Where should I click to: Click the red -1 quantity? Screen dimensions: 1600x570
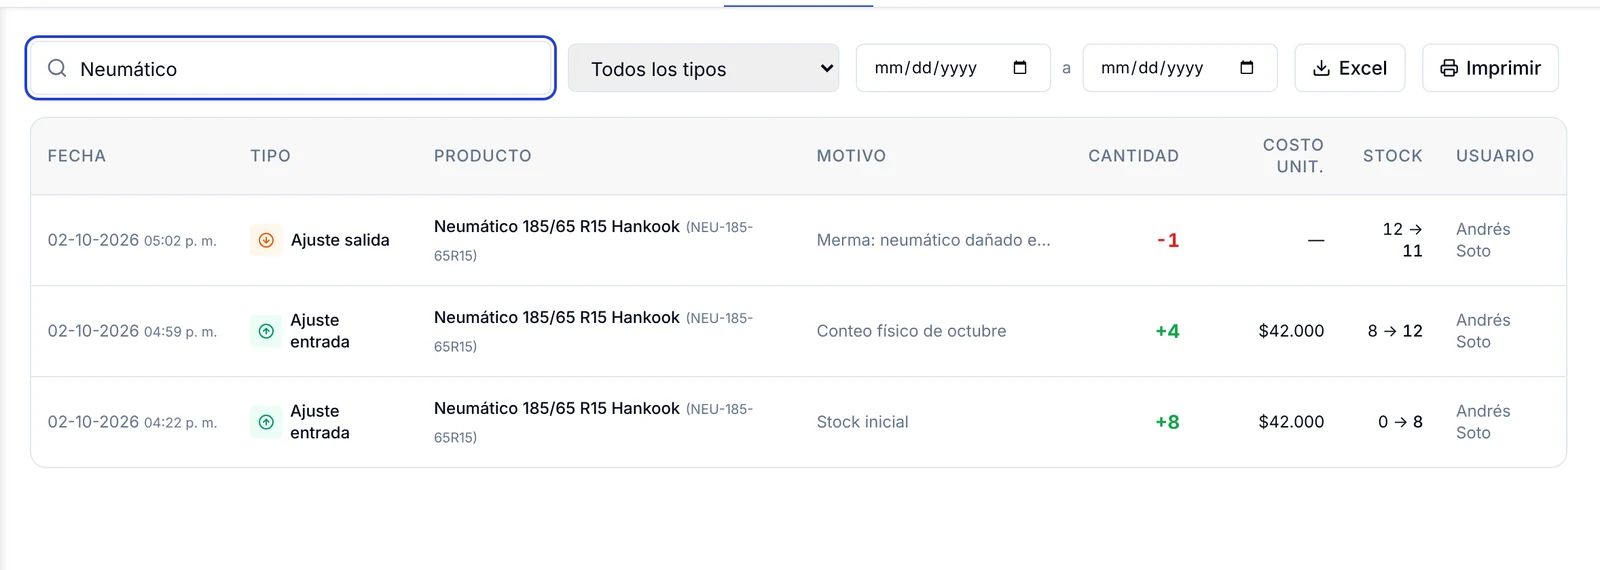tap(1168, 240)
